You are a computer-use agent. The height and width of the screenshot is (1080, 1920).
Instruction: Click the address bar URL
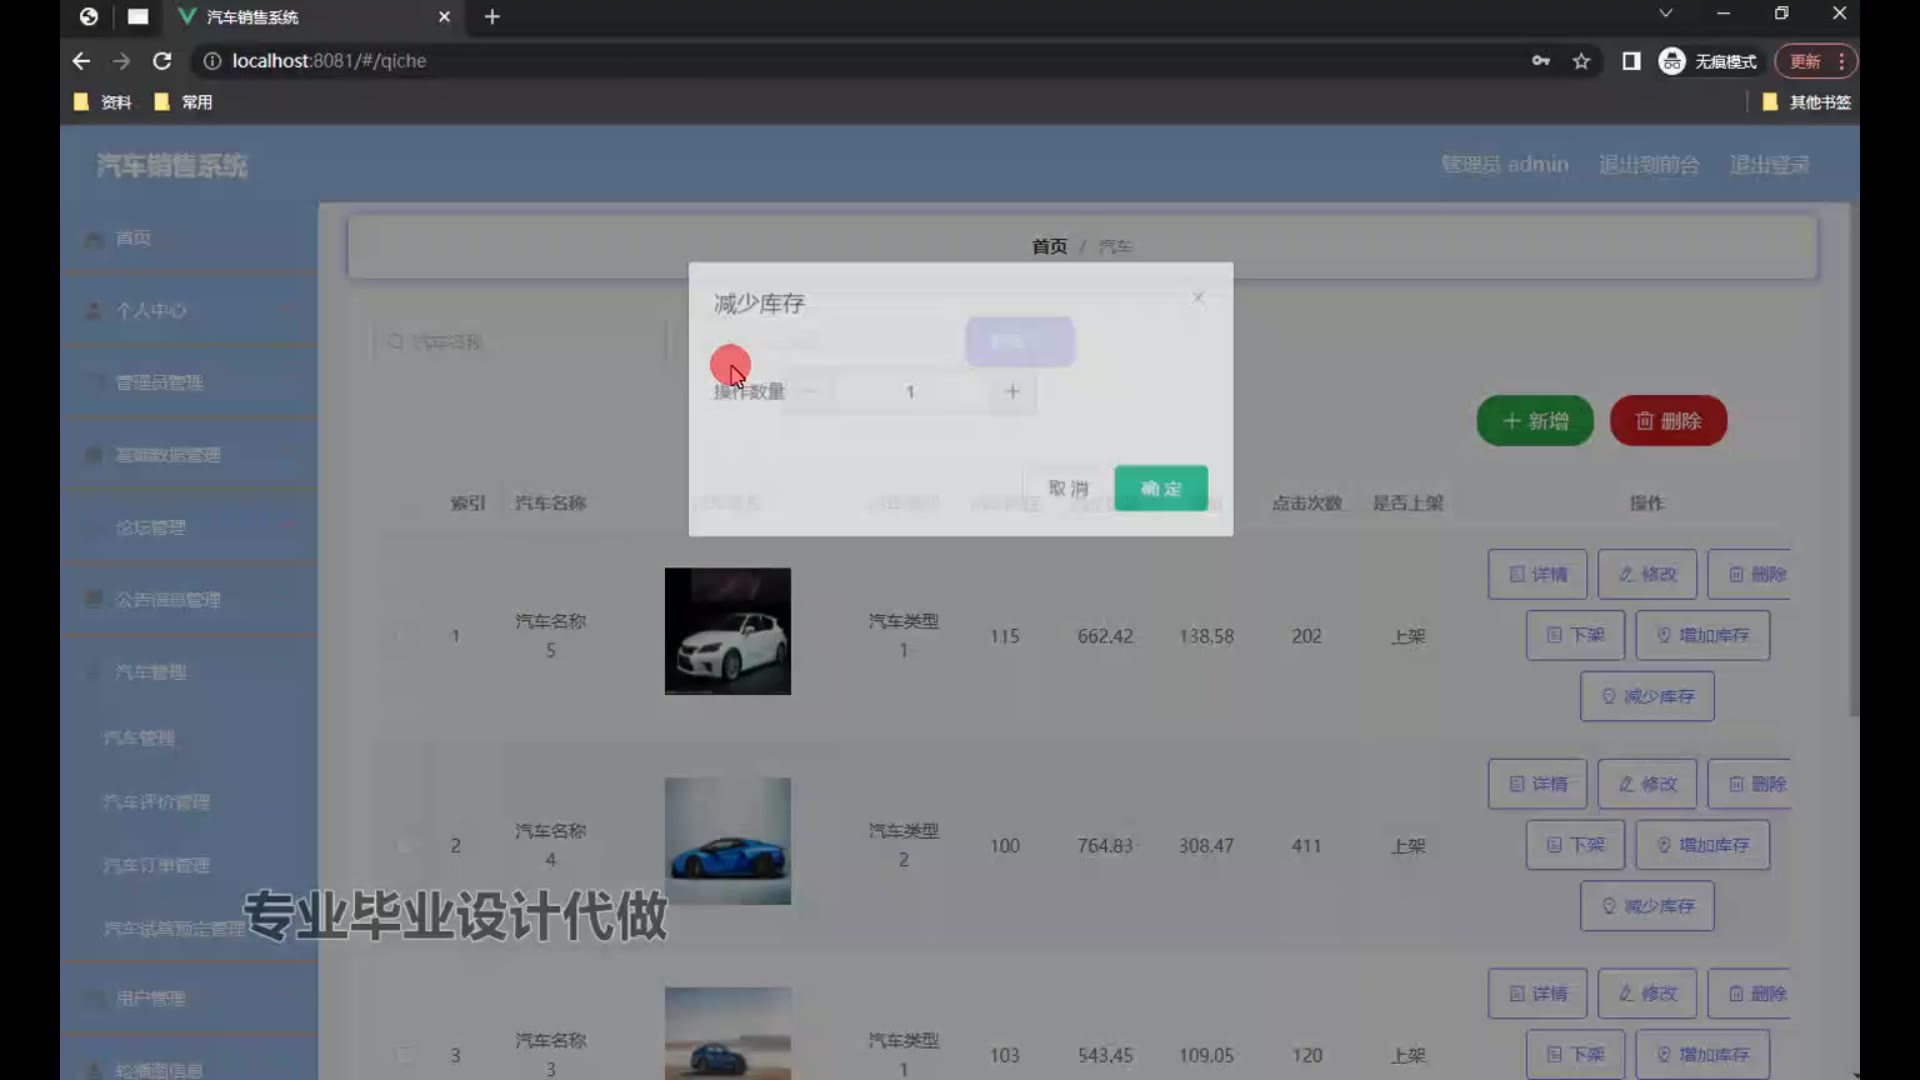[329, 61]
